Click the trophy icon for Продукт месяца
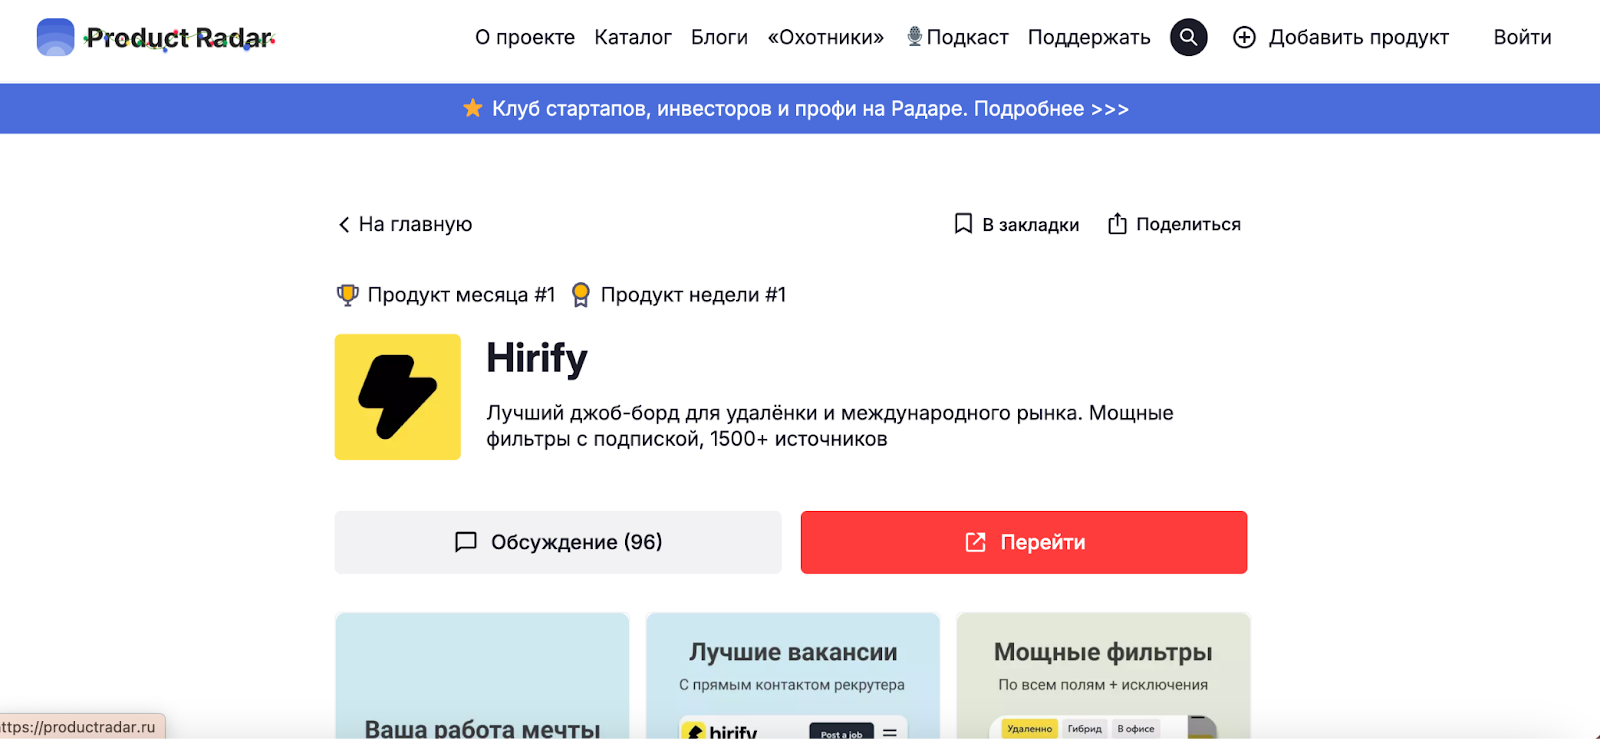 (x=347, y=295)
